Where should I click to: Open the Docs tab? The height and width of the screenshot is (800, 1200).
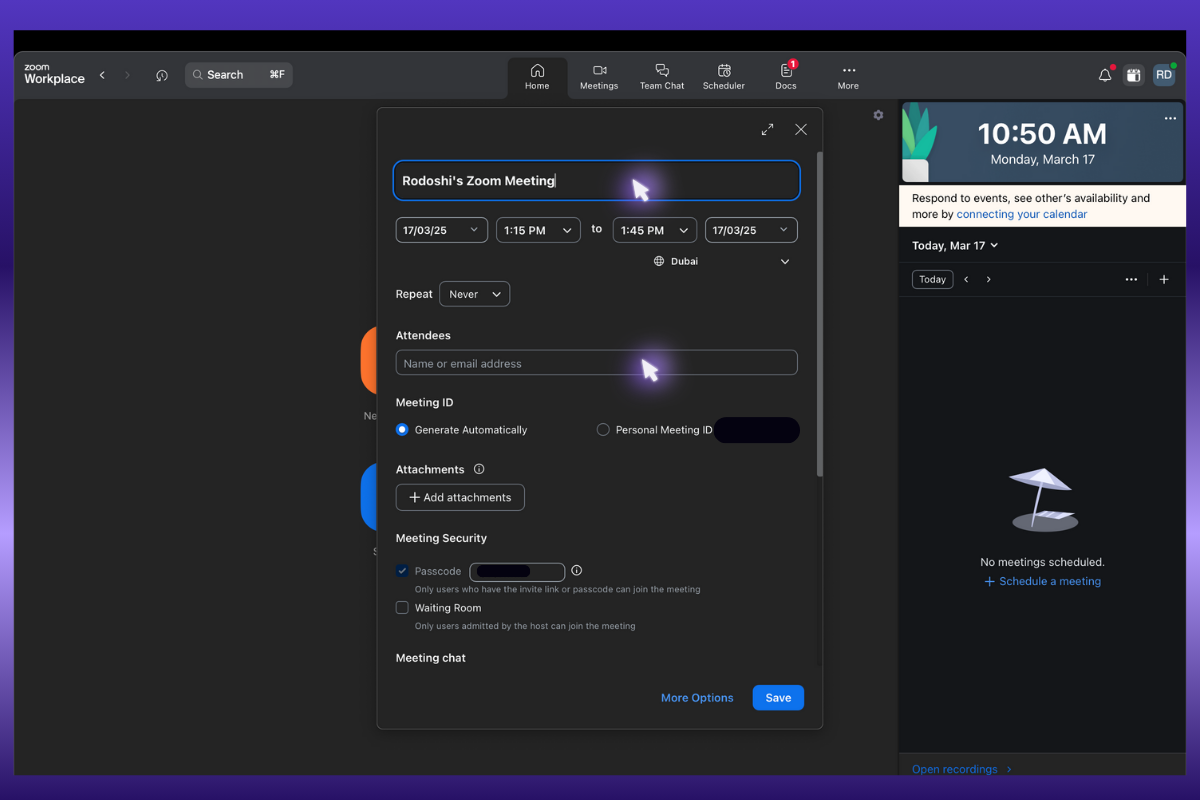[786, 77]
